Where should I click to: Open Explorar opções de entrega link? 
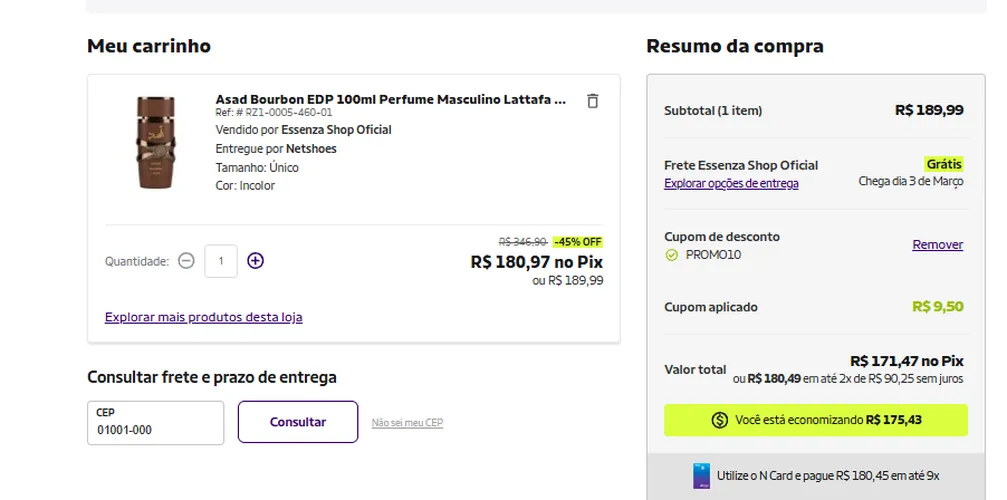pyautogui.click(x=731, y=184)
